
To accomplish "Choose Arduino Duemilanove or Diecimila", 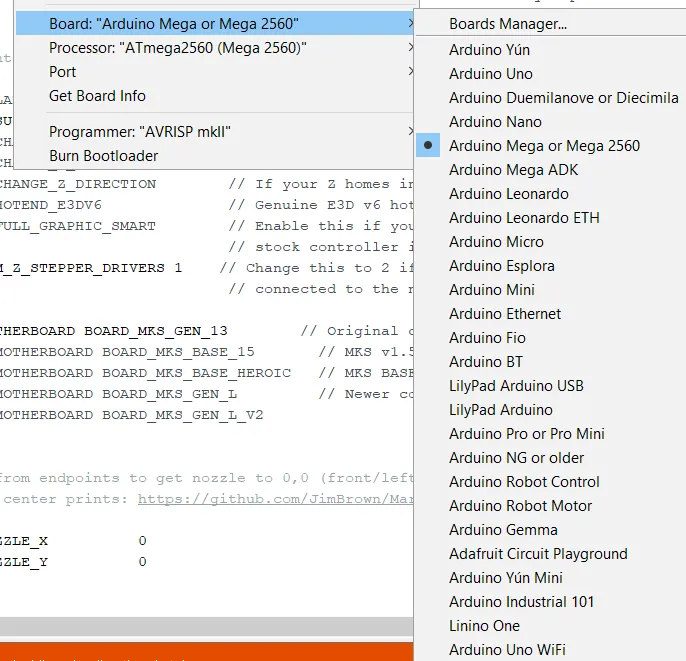I will click(x=563, y=98).
